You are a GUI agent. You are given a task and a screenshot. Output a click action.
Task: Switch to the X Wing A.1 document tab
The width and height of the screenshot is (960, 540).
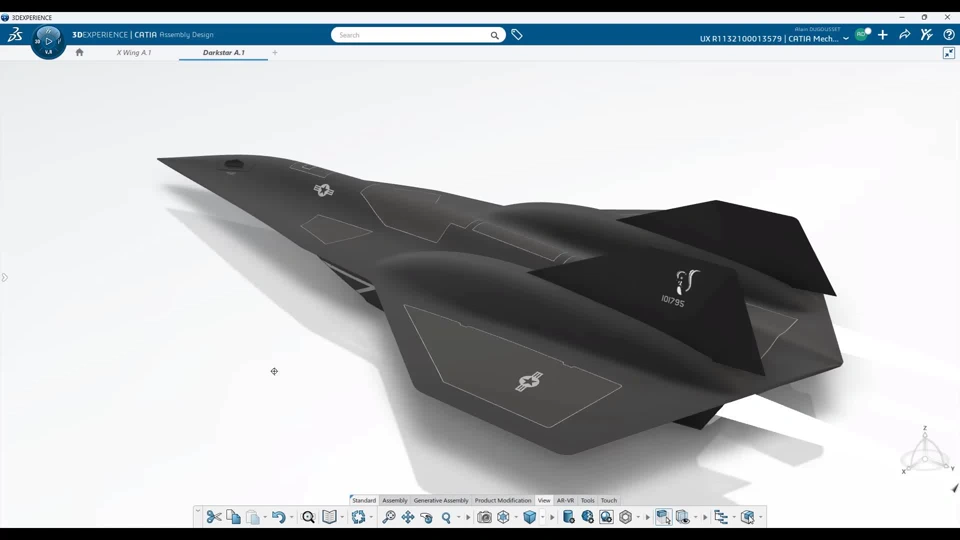tap(134, 53)
